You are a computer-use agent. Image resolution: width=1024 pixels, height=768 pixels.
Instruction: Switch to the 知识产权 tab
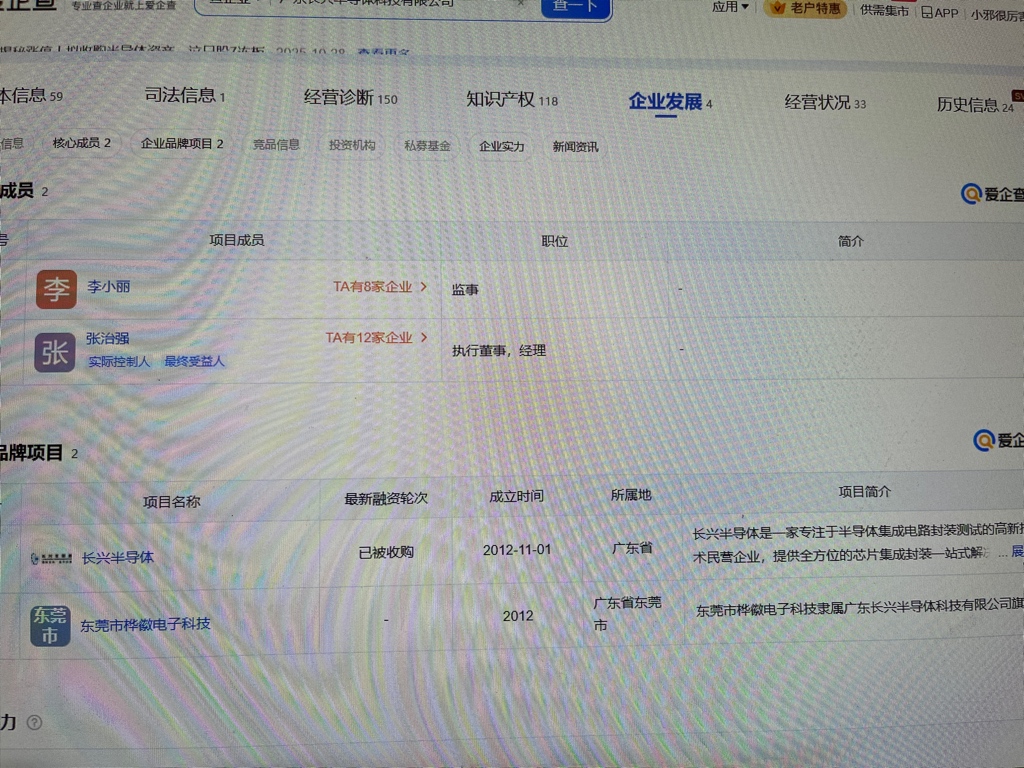pos(512,100)
